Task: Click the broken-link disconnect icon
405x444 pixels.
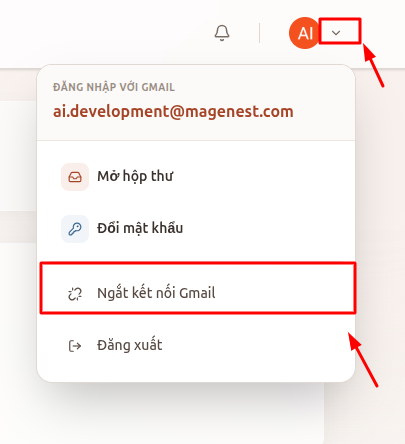Action: click(x=75, y=294)
